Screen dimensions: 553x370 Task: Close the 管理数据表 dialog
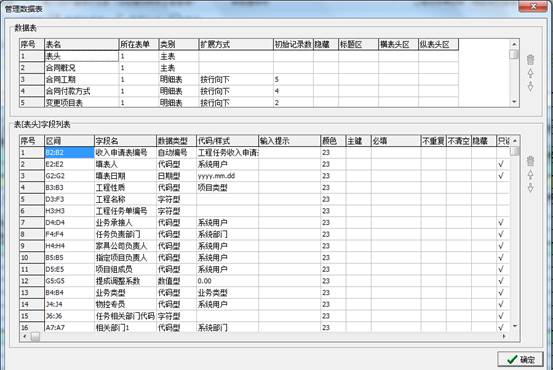(533, 6)
